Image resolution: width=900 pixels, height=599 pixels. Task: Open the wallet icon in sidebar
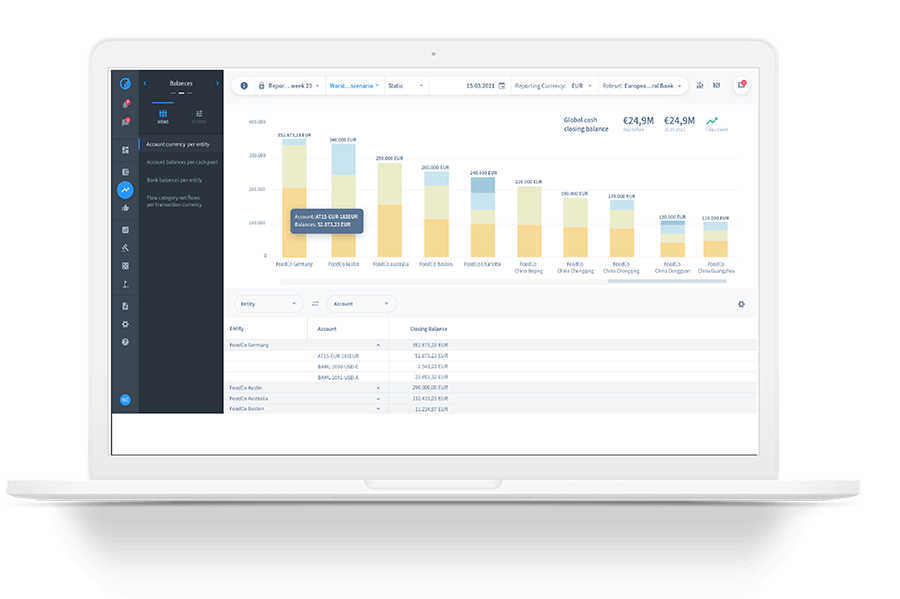click(x=125, y=172)
